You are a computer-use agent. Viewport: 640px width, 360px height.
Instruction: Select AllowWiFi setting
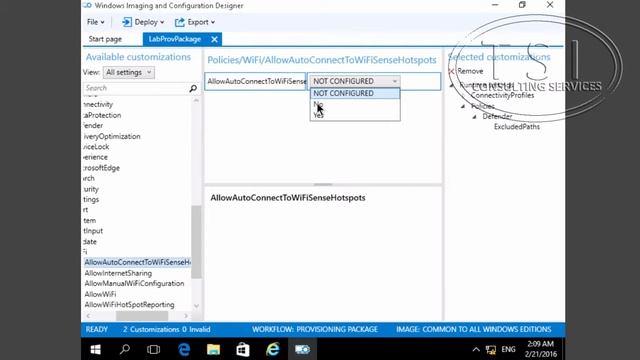[x=100, y=294]
